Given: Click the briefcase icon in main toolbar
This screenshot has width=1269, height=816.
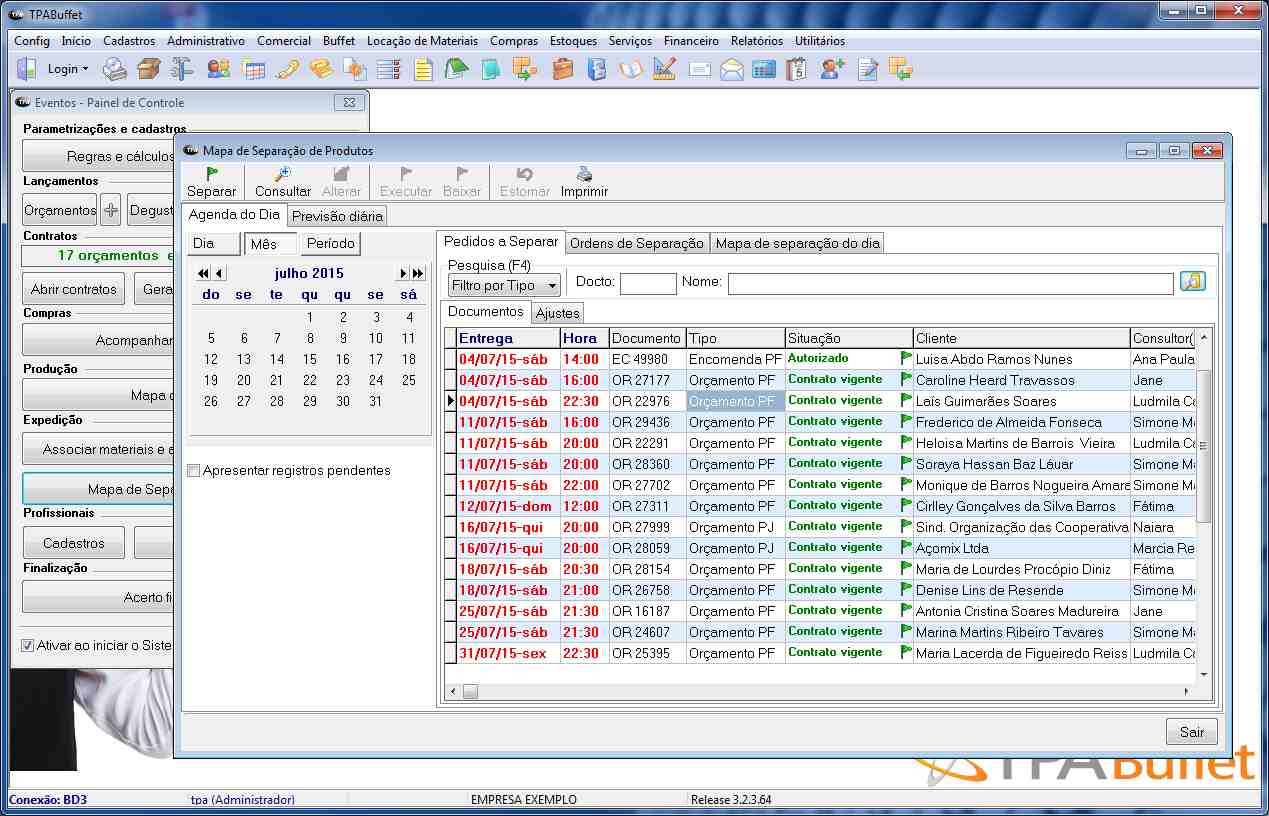Looking at the screenshot, I should point(563,69).
